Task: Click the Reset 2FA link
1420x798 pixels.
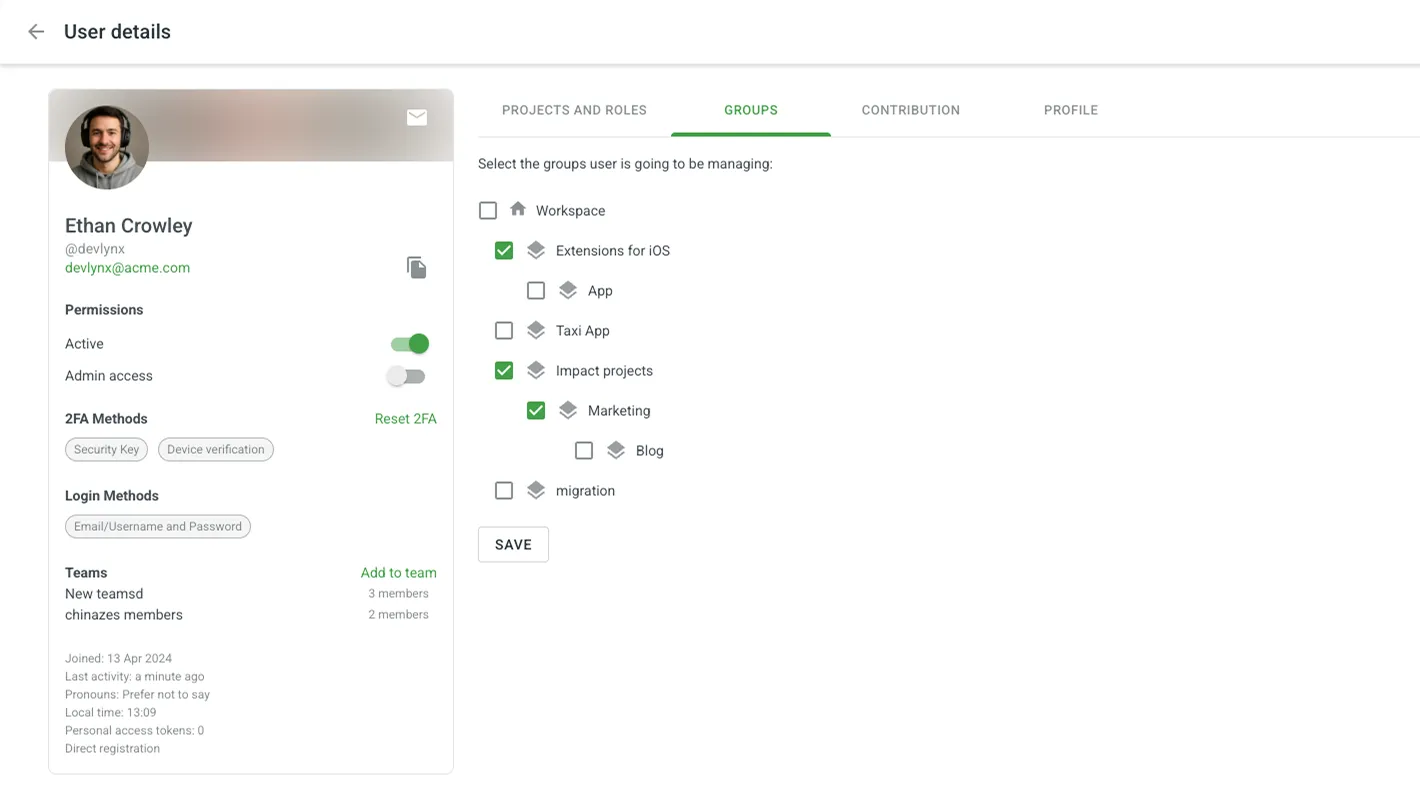Action: pyautogui.click(x=405, y=419)
